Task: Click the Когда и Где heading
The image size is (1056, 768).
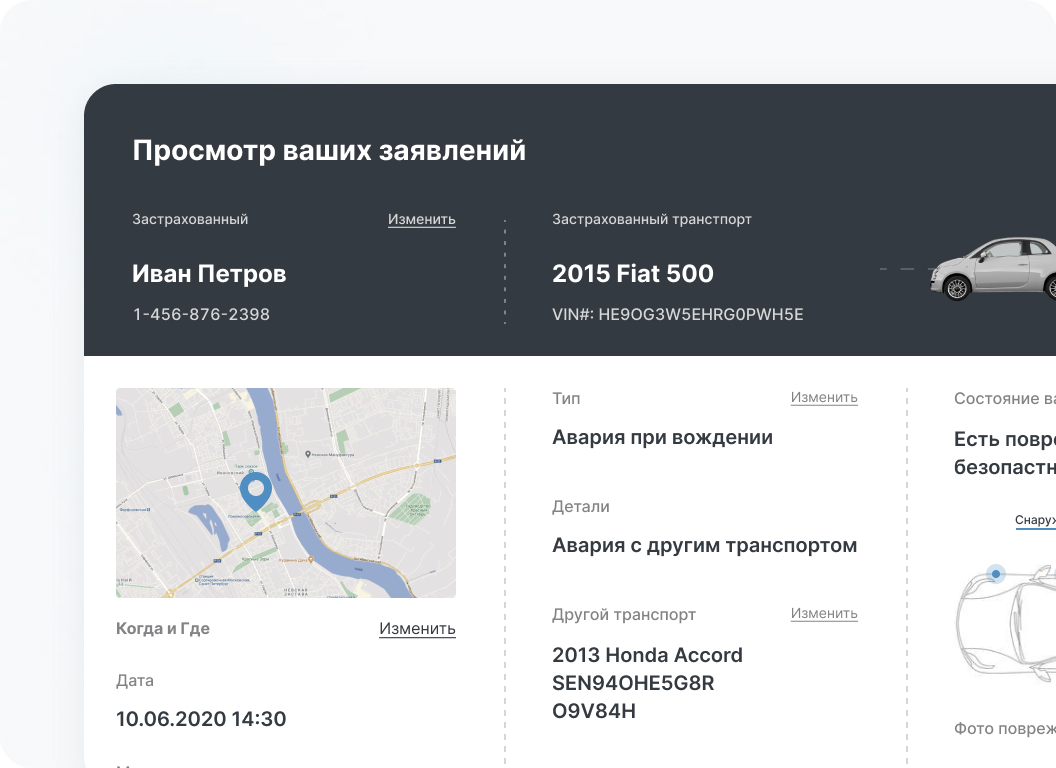Action: (x=162, y=629)
